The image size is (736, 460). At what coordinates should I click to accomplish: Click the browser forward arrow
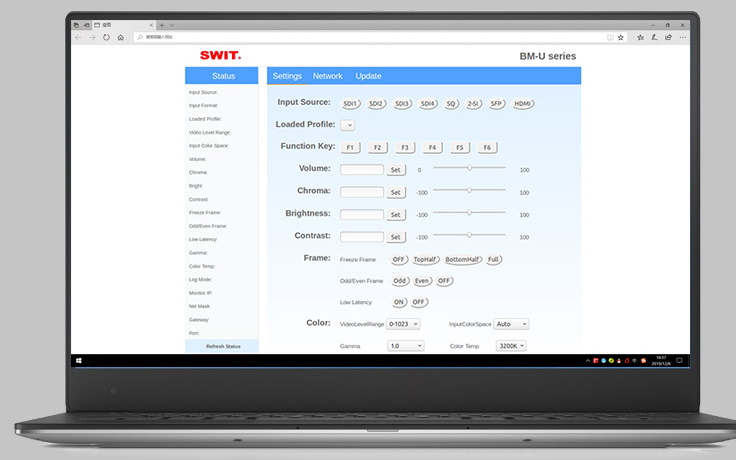(92, 38)
